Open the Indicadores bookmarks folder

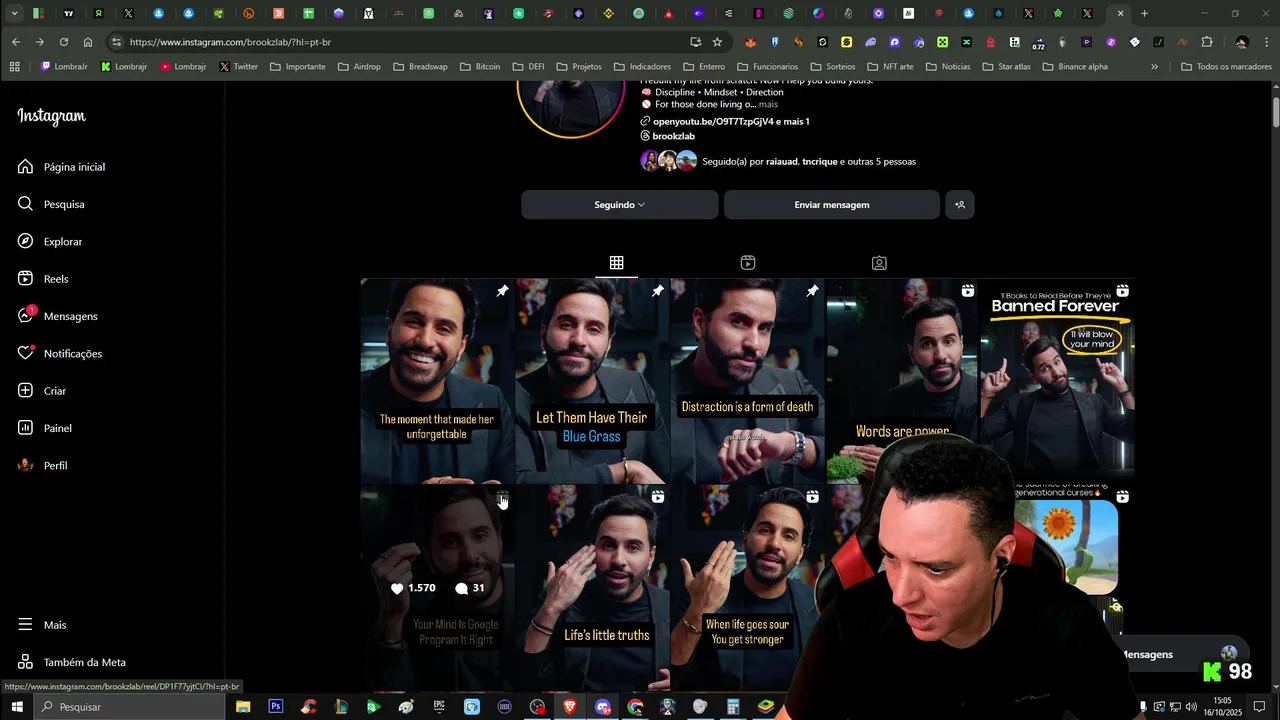pos(642,67)
